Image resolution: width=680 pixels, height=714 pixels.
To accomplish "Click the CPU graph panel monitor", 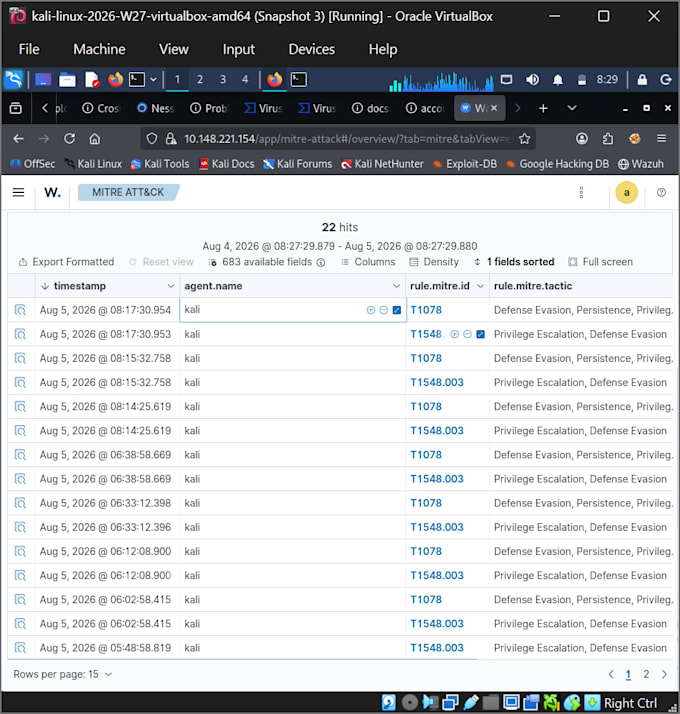I will coord(440,81).
